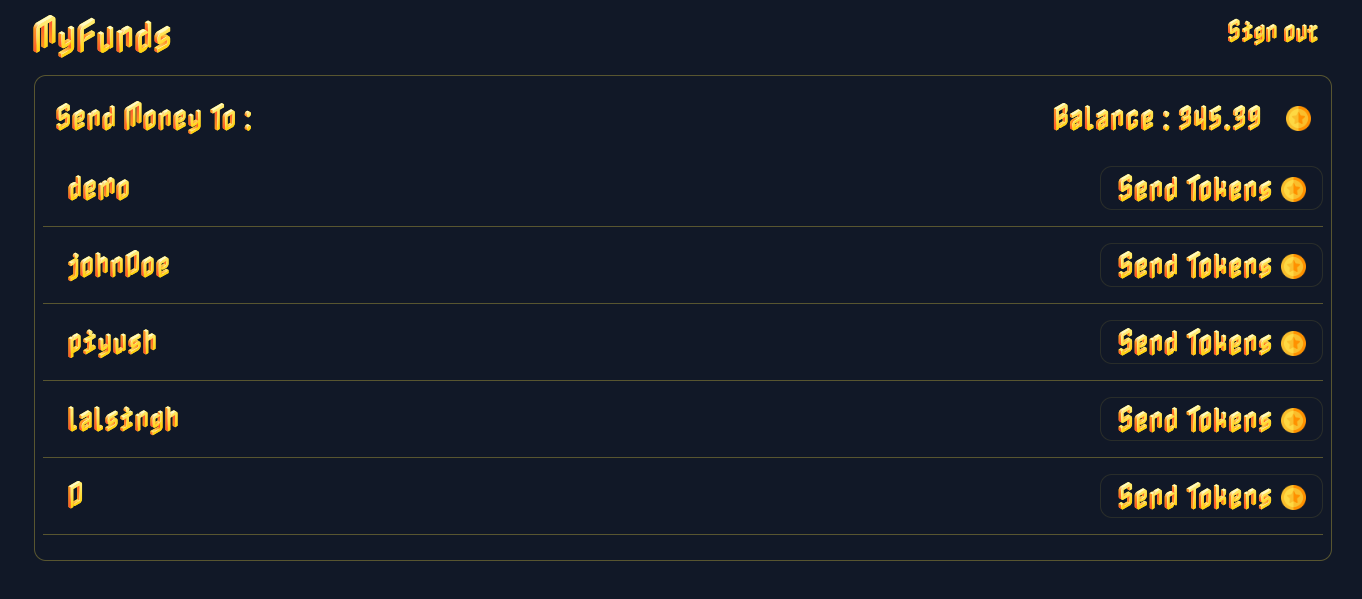The height and width of the screenshot is (599, 1362).
Task: Click the coin icon in user D's Send Tokens button
Action: pos(1293,497)
